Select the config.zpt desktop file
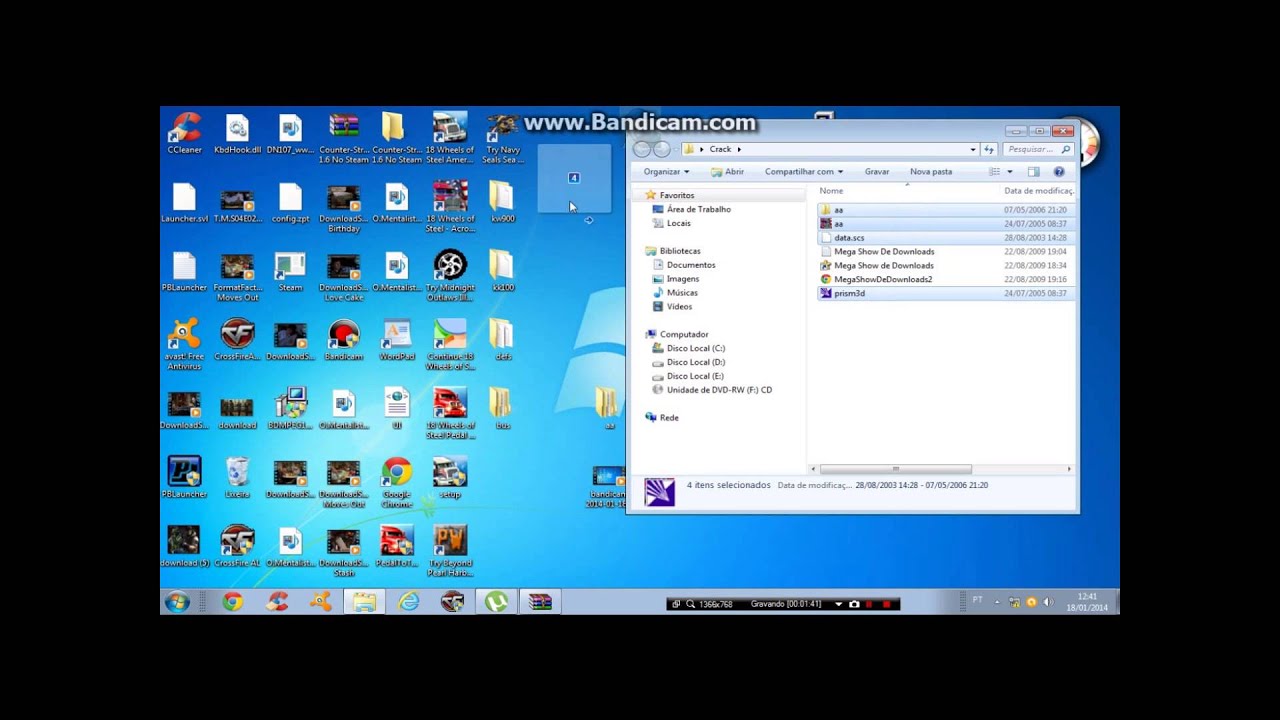This screenshot has height=720, width=1280. [290, 203]
